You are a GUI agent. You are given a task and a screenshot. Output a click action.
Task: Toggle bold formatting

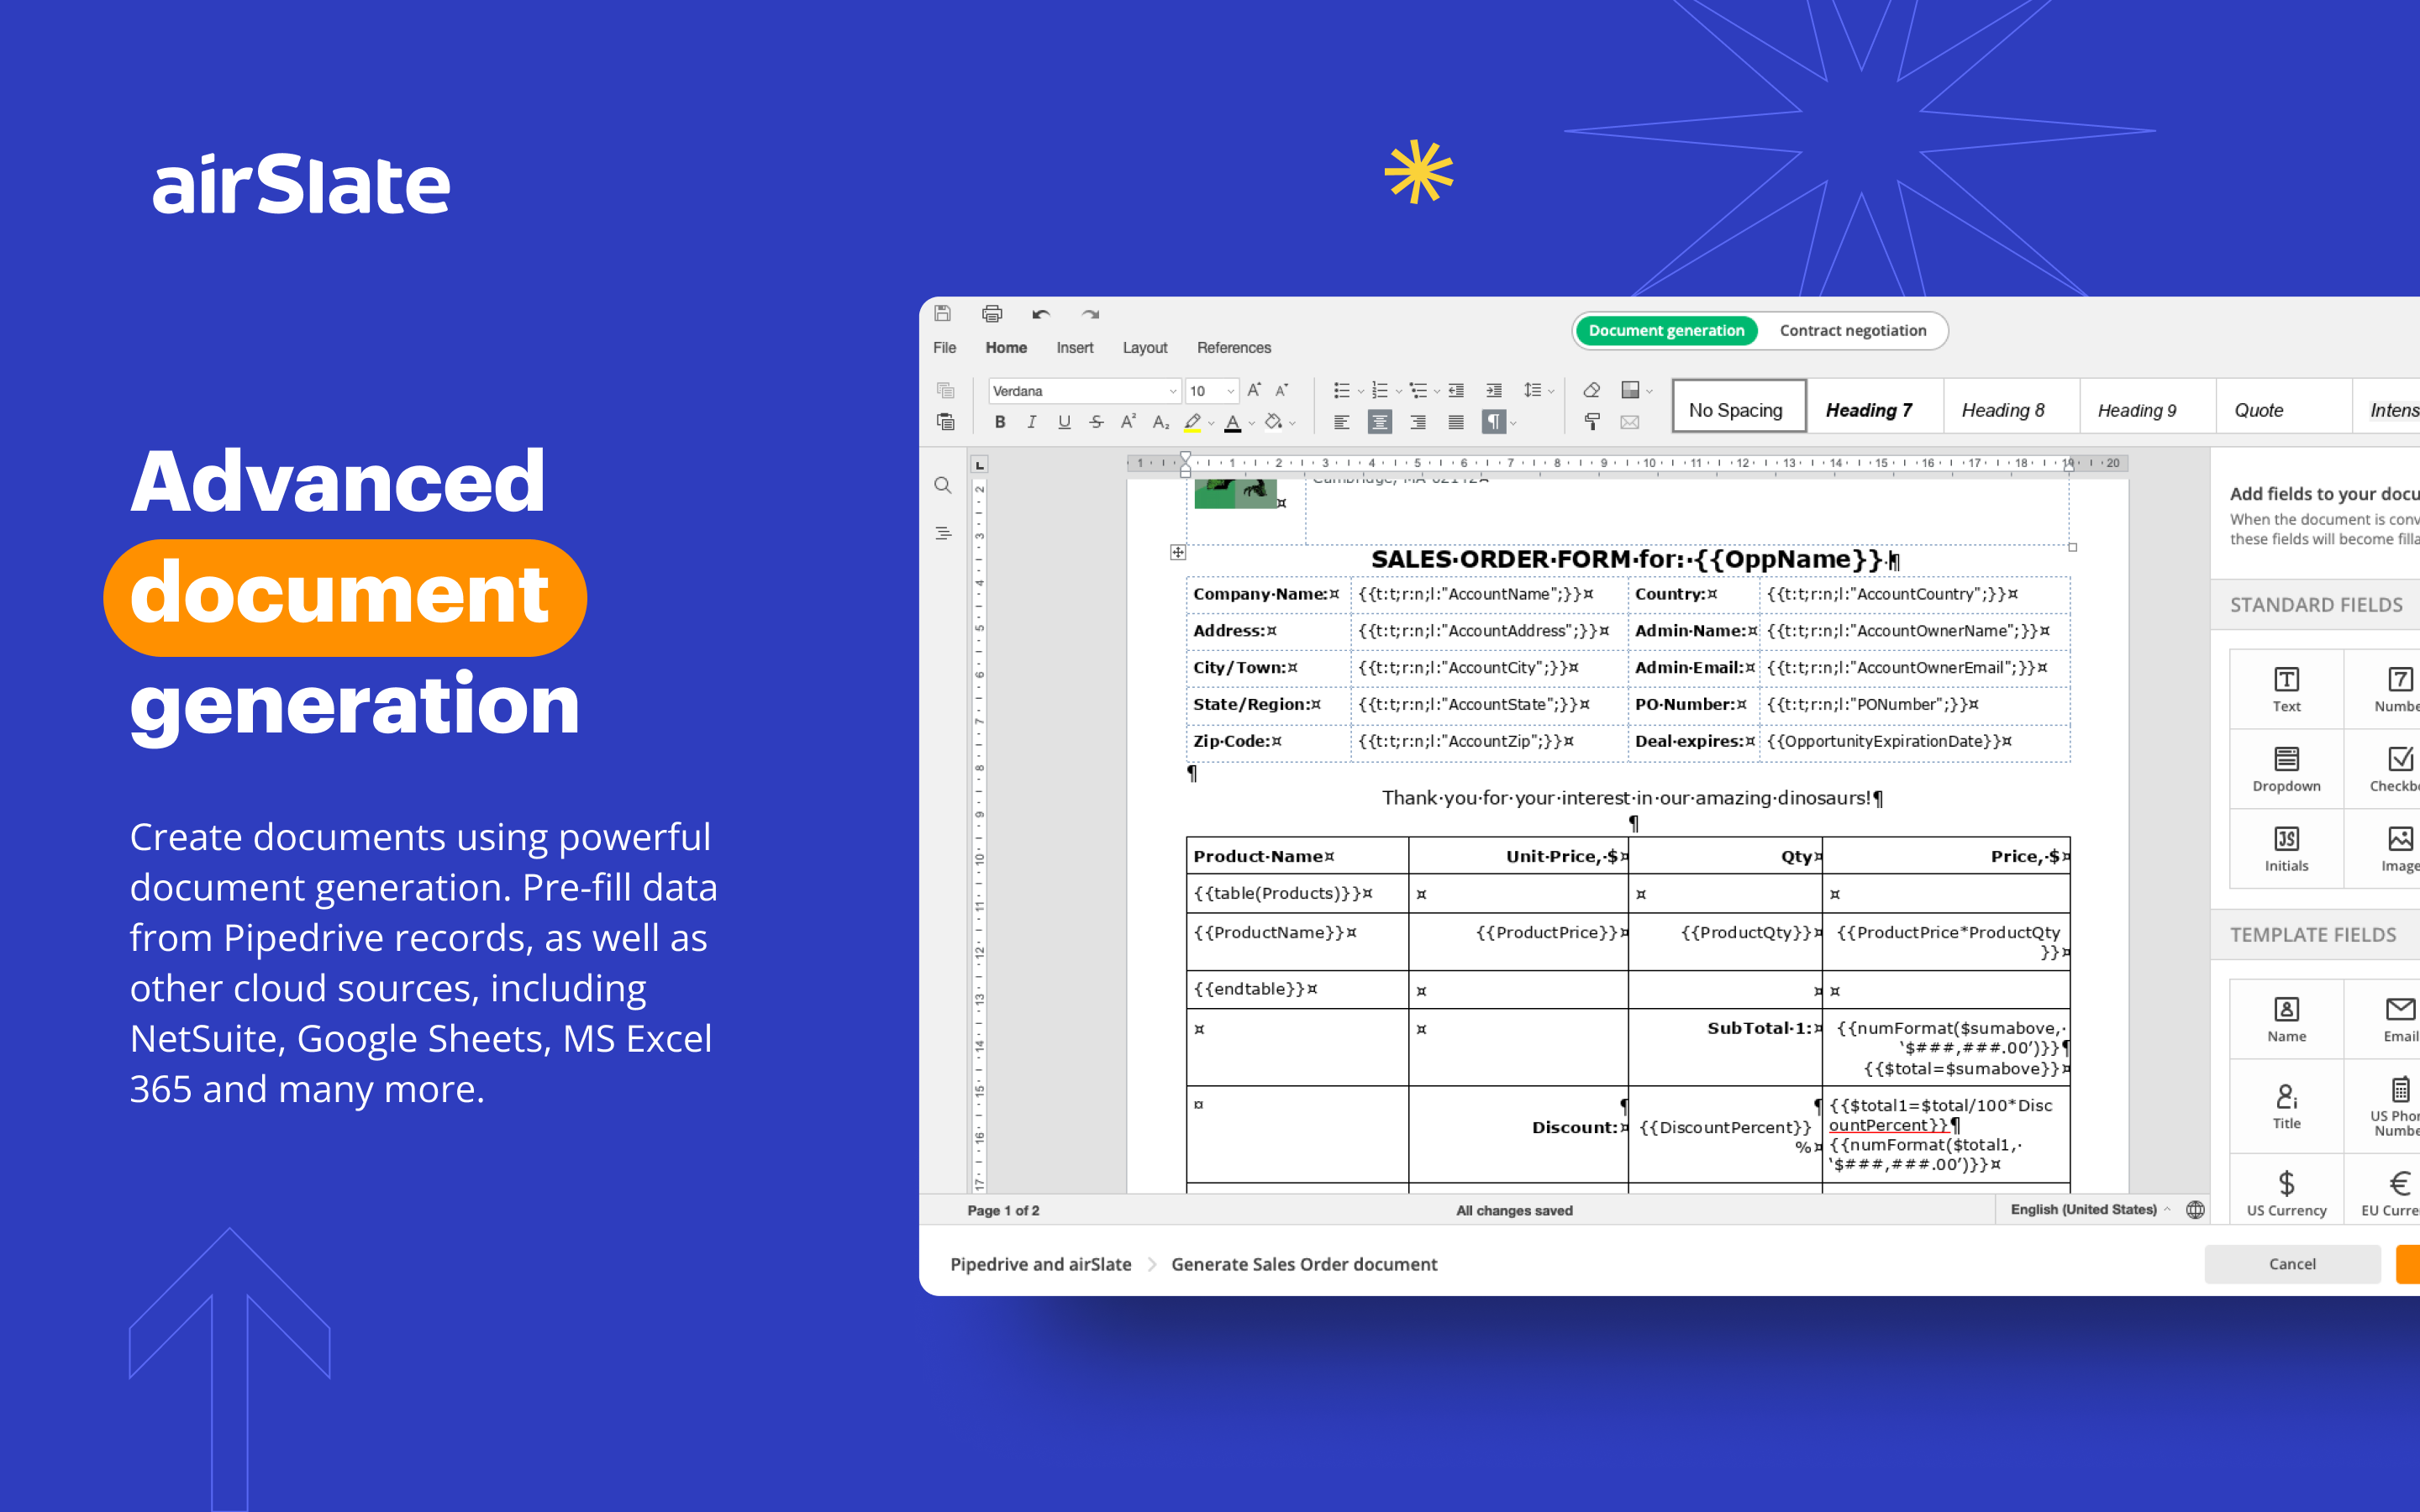[999, 422]
